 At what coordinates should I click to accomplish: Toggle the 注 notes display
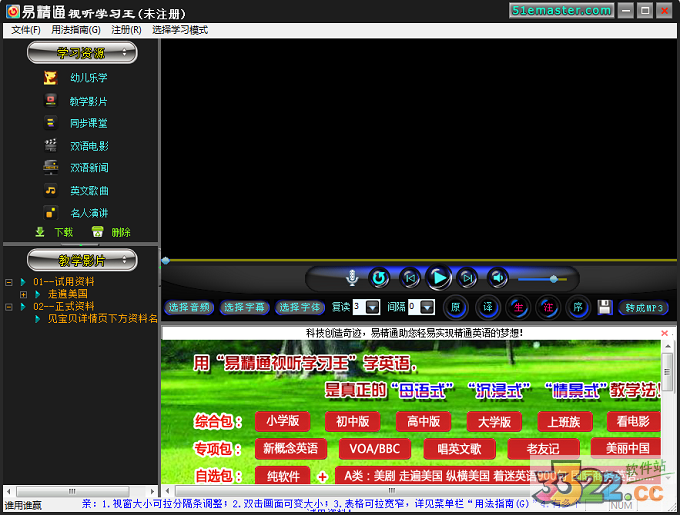pyautogui.click(x=548, y=307)
